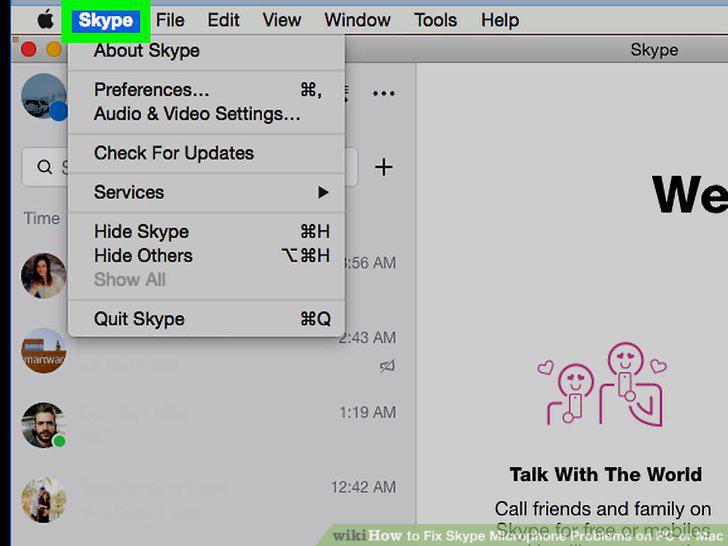Choose Hide Skype
728x546 pixels.
coord(206,231)
